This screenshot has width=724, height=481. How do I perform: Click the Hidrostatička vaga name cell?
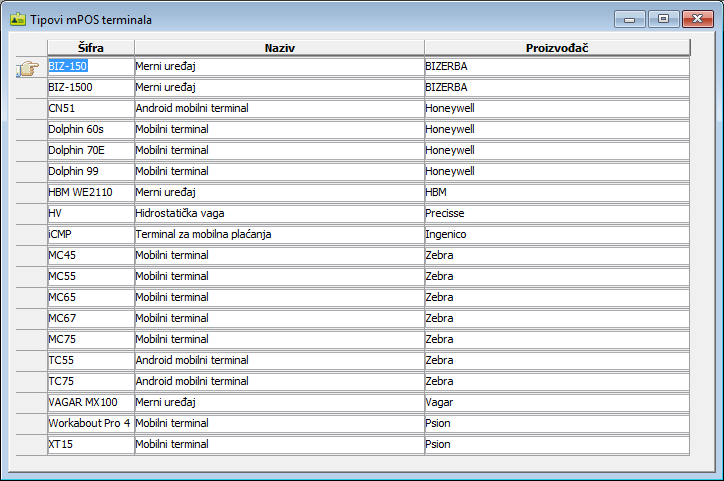(x=279, y=213)
